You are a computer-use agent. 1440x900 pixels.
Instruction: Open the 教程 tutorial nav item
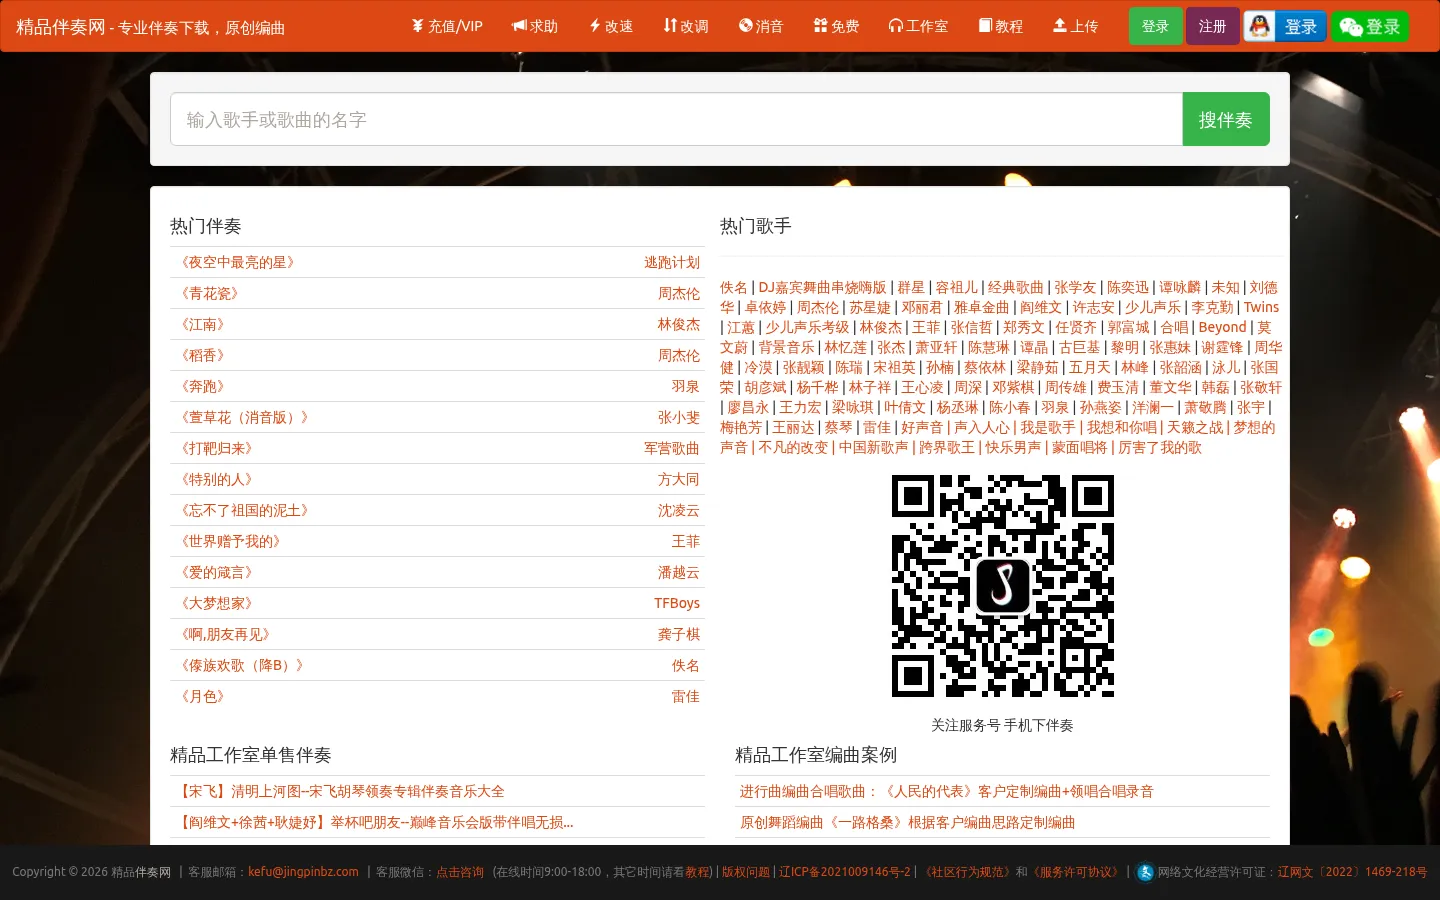pyautogui.click(x=1001, y=26)
